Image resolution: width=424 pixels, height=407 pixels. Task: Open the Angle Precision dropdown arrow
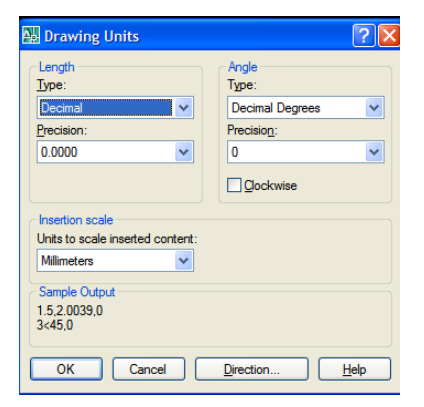pyautogui.click(x=374, y=152)
